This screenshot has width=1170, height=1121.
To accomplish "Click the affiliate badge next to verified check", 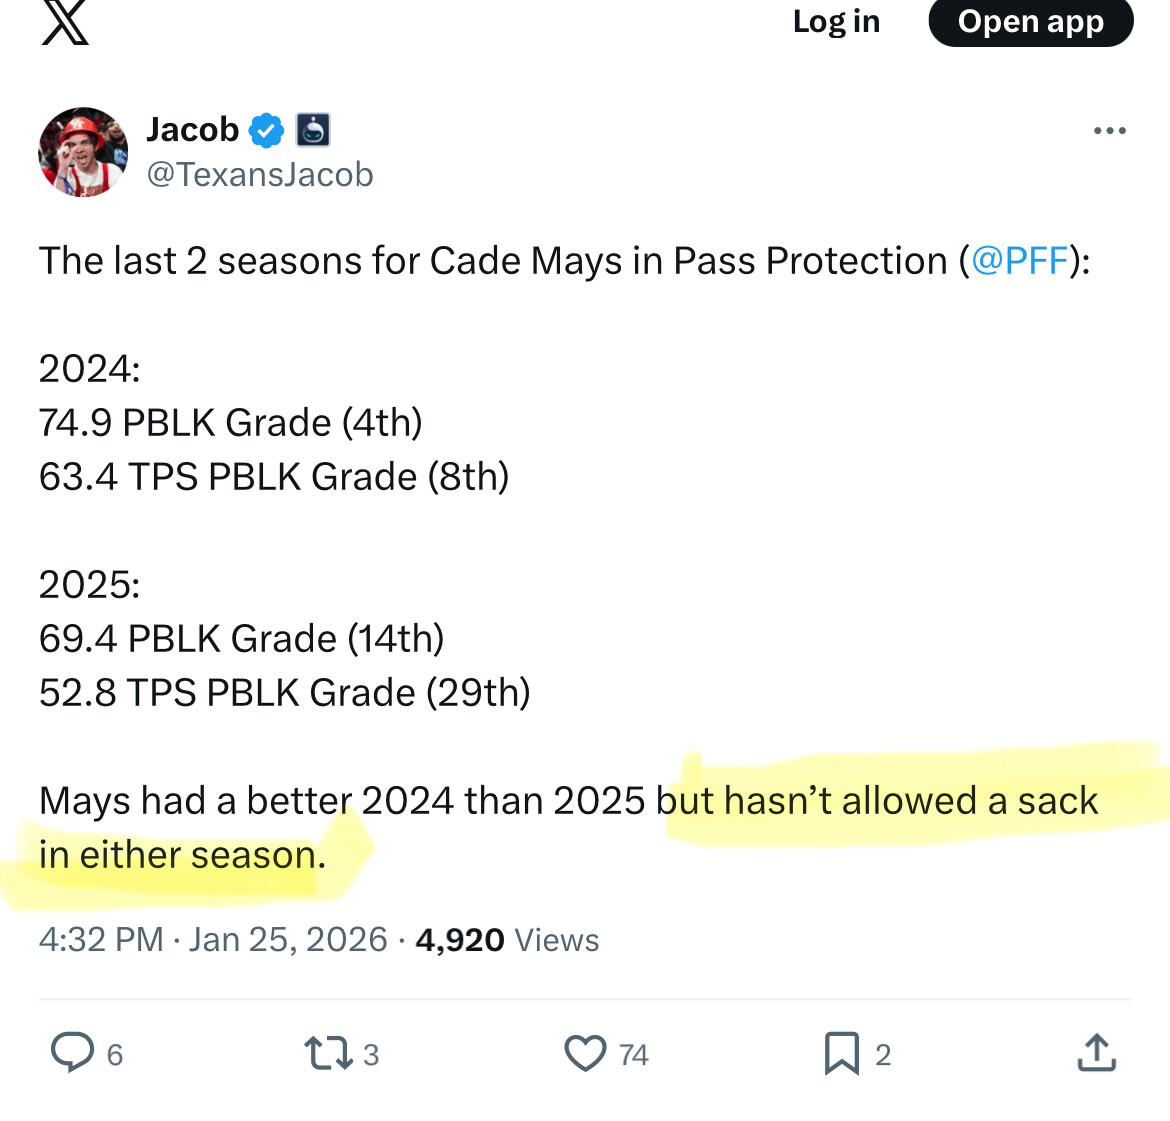I will 313,130.
